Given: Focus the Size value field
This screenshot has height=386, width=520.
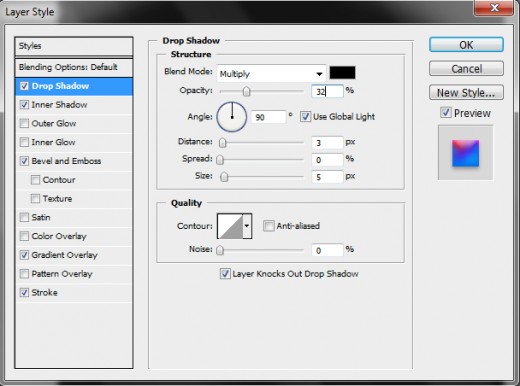Looking at the screenshot, I should coord(327,177).
